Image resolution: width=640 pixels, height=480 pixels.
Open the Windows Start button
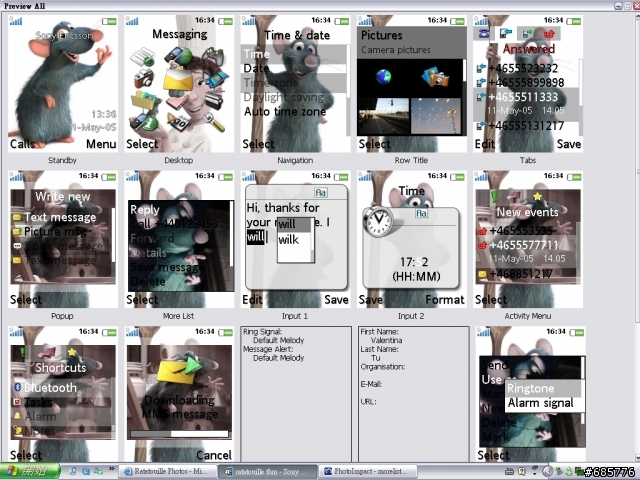[x=30, y=471]
